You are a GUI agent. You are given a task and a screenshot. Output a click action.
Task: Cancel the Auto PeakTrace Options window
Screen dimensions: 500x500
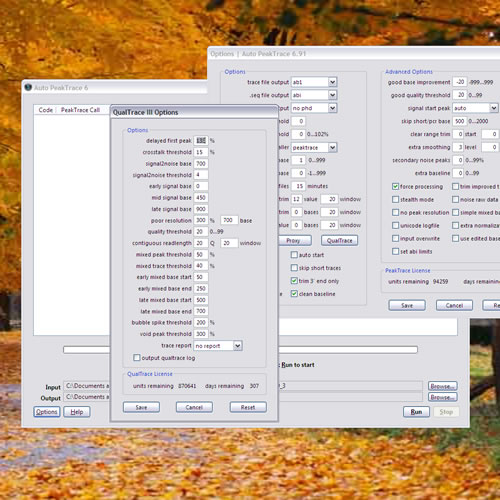pos(454,305)
